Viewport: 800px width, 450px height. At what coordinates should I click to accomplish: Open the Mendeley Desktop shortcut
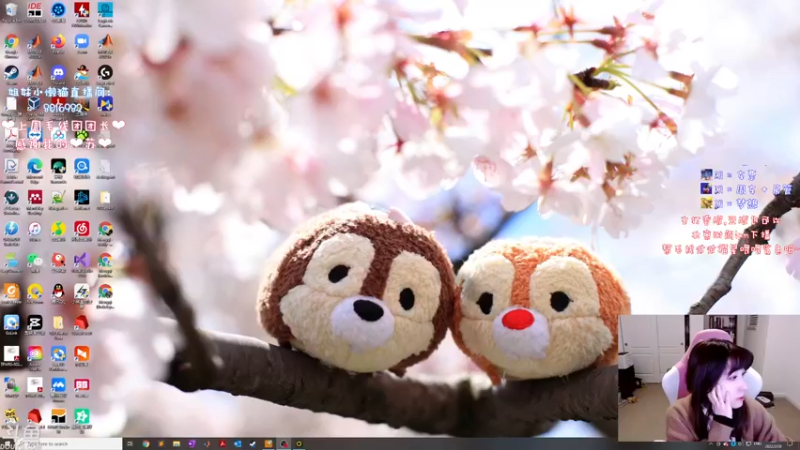click(35, 197)
